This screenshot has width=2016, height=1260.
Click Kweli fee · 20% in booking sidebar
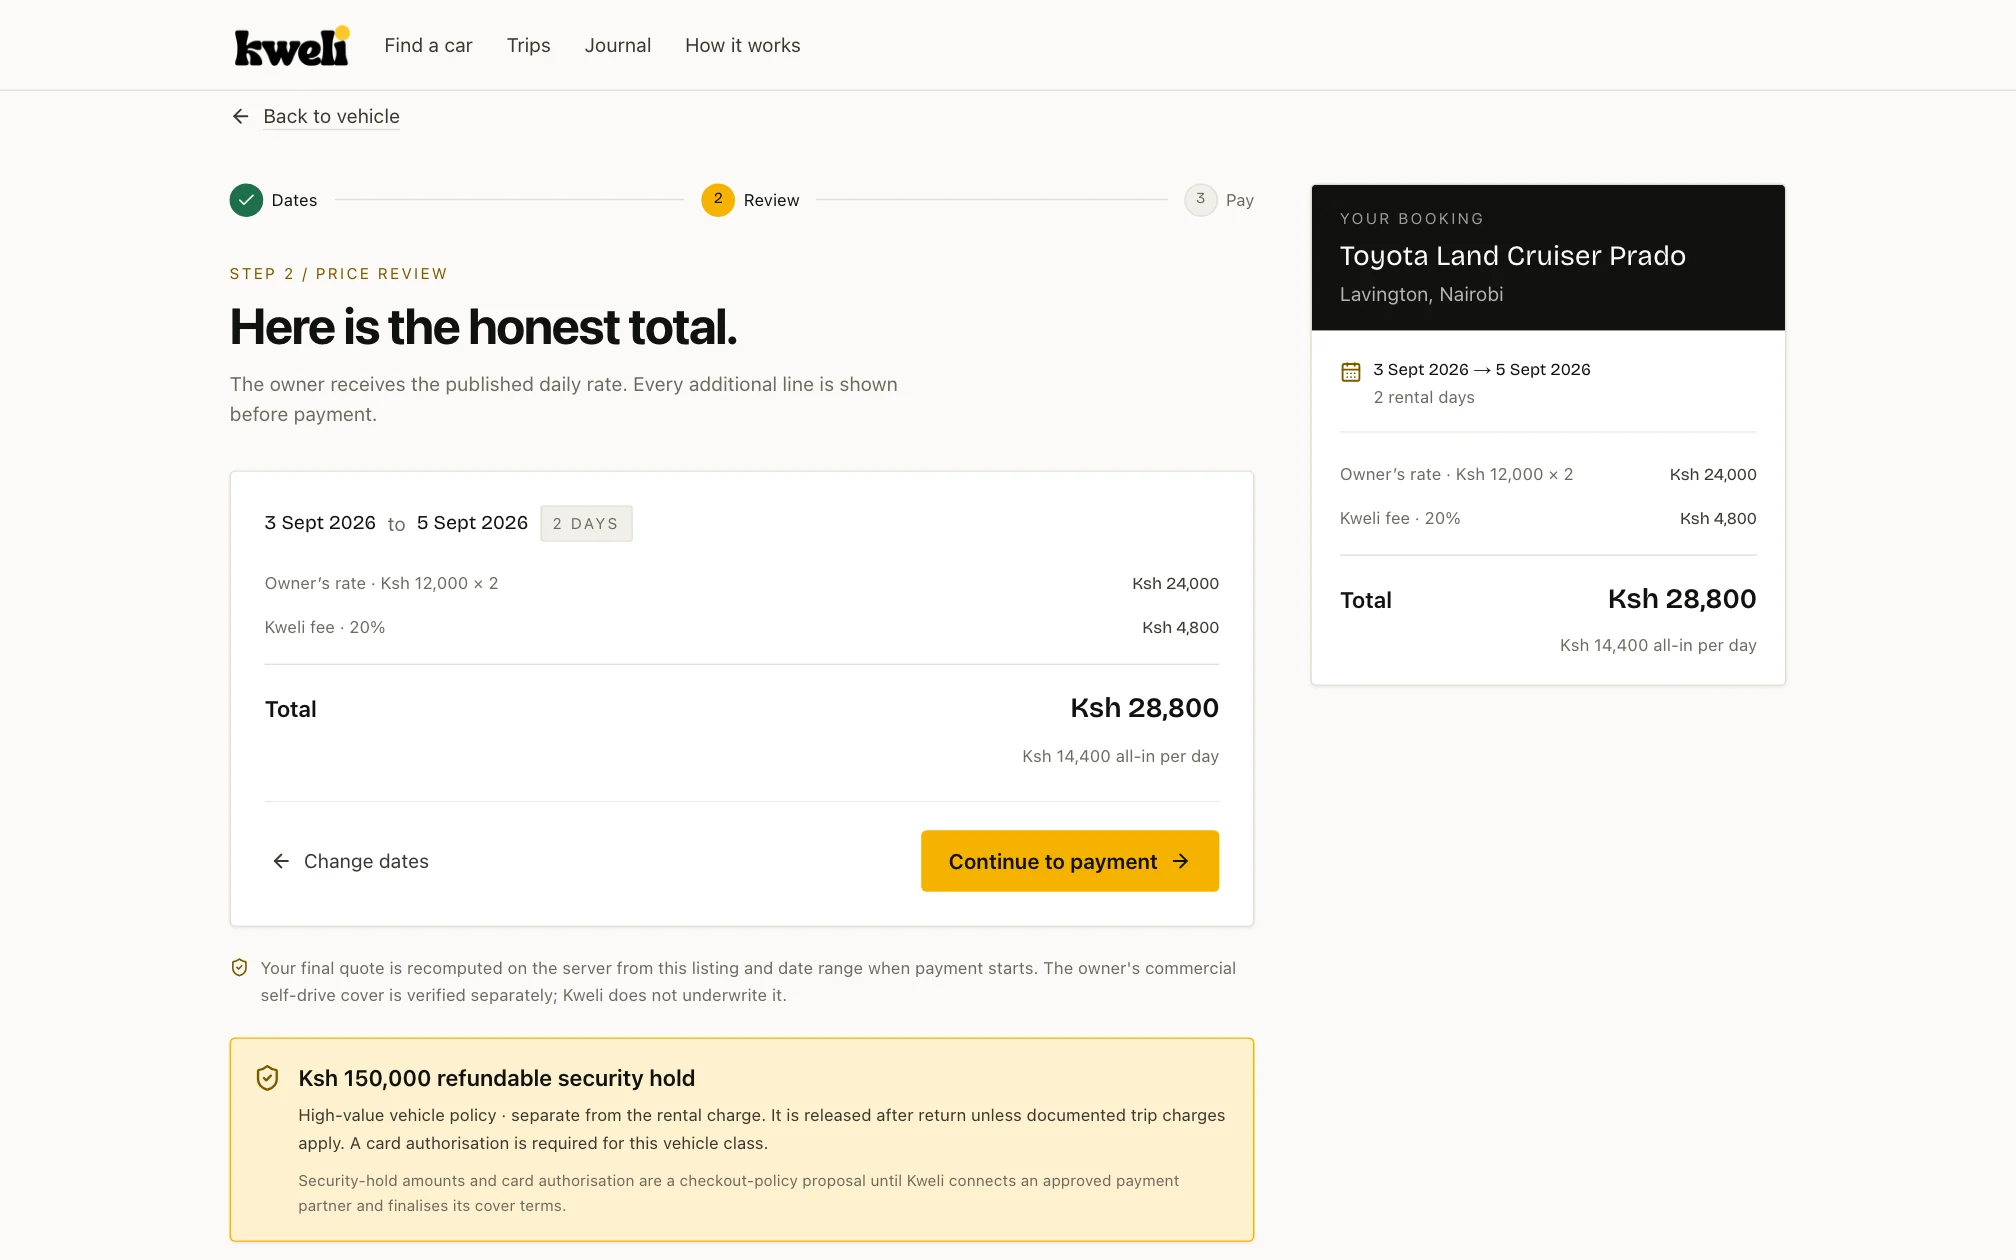click(x=1400, y=519)
